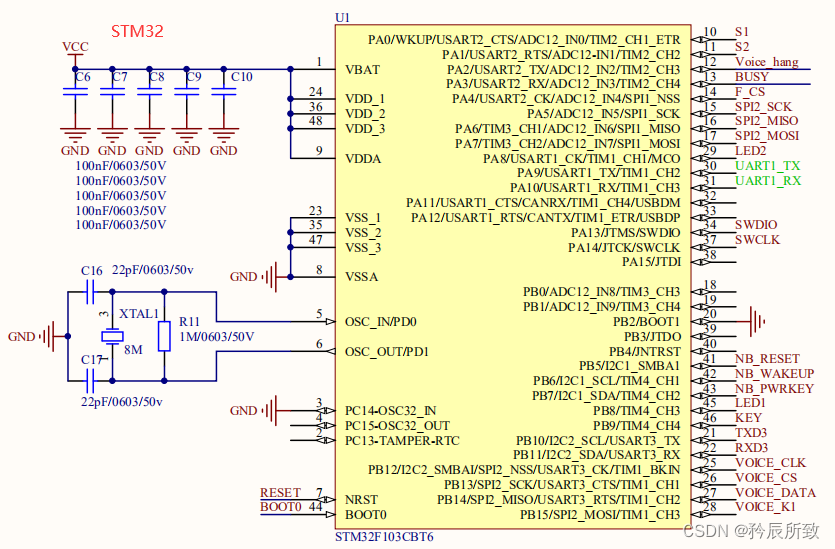The height and width of the screenshot is (549, 835).
Task: Select the Voice_hang net label
Action: pyautogui.click(x=767, y=62)
